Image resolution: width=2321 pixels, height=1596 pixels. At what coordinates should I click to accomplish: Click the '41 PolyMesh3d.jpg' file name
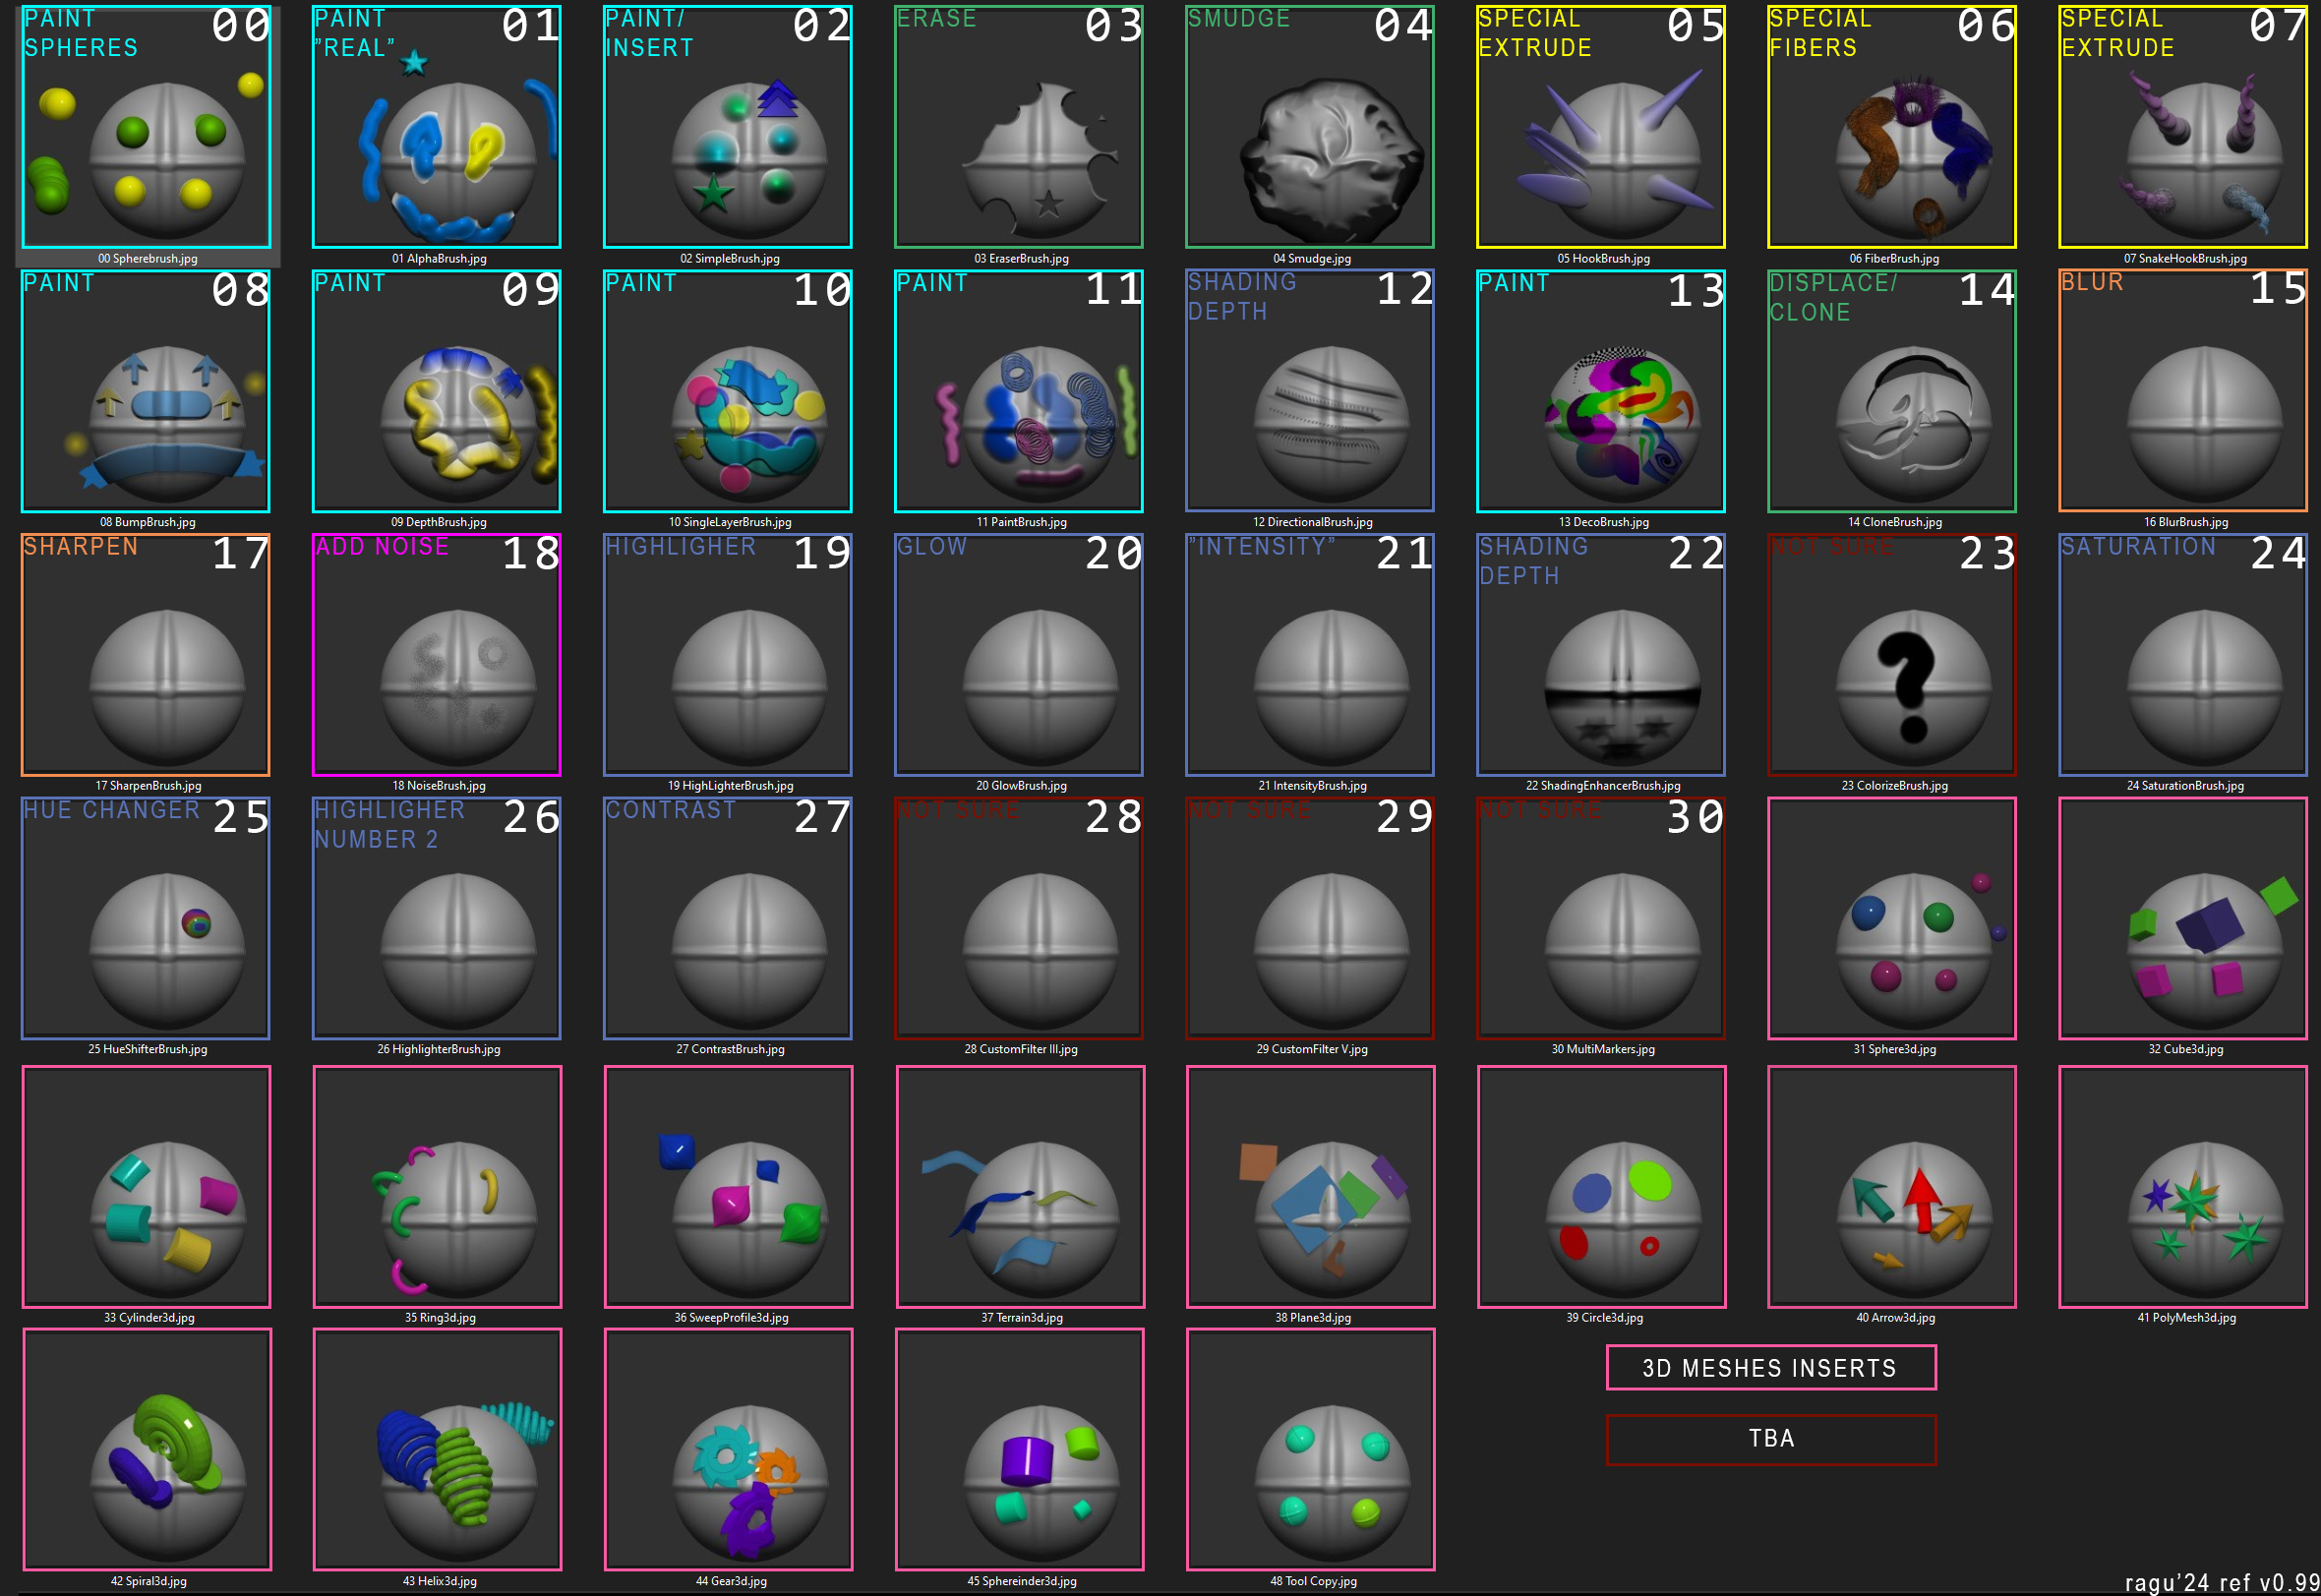pos(2186,1318)
